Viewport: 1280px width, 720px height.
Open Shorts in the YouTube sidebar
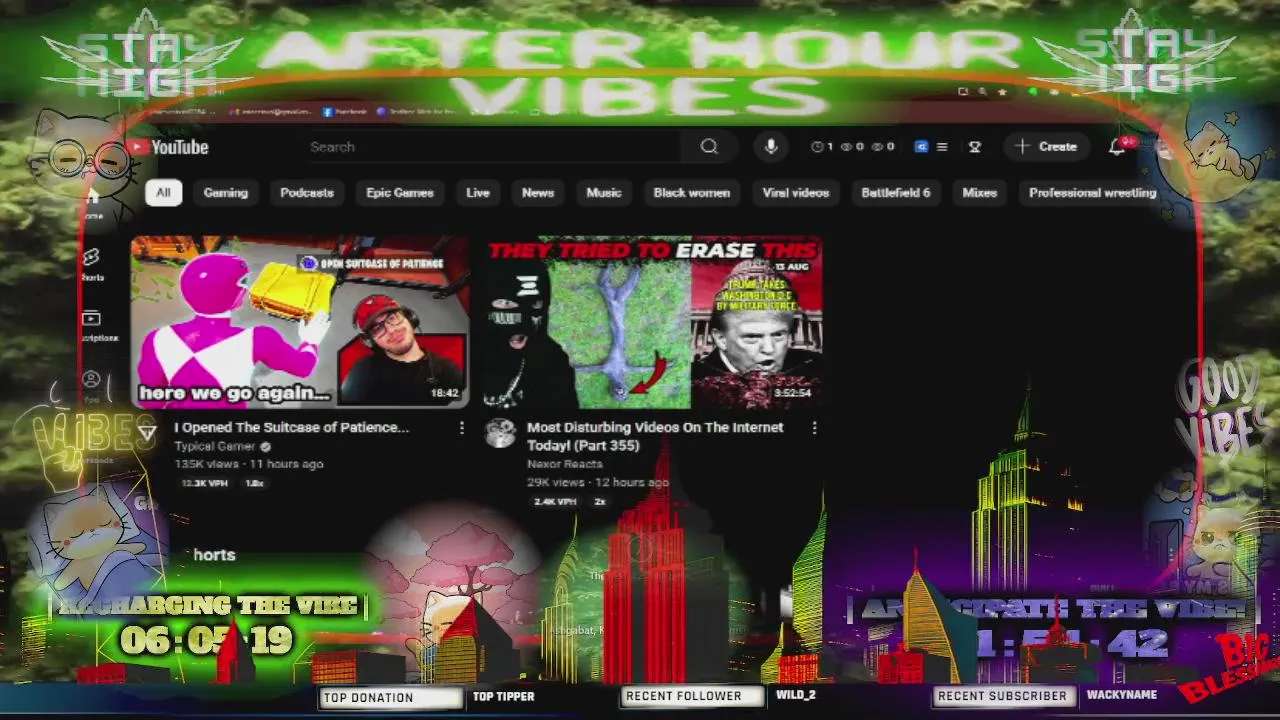92,265
